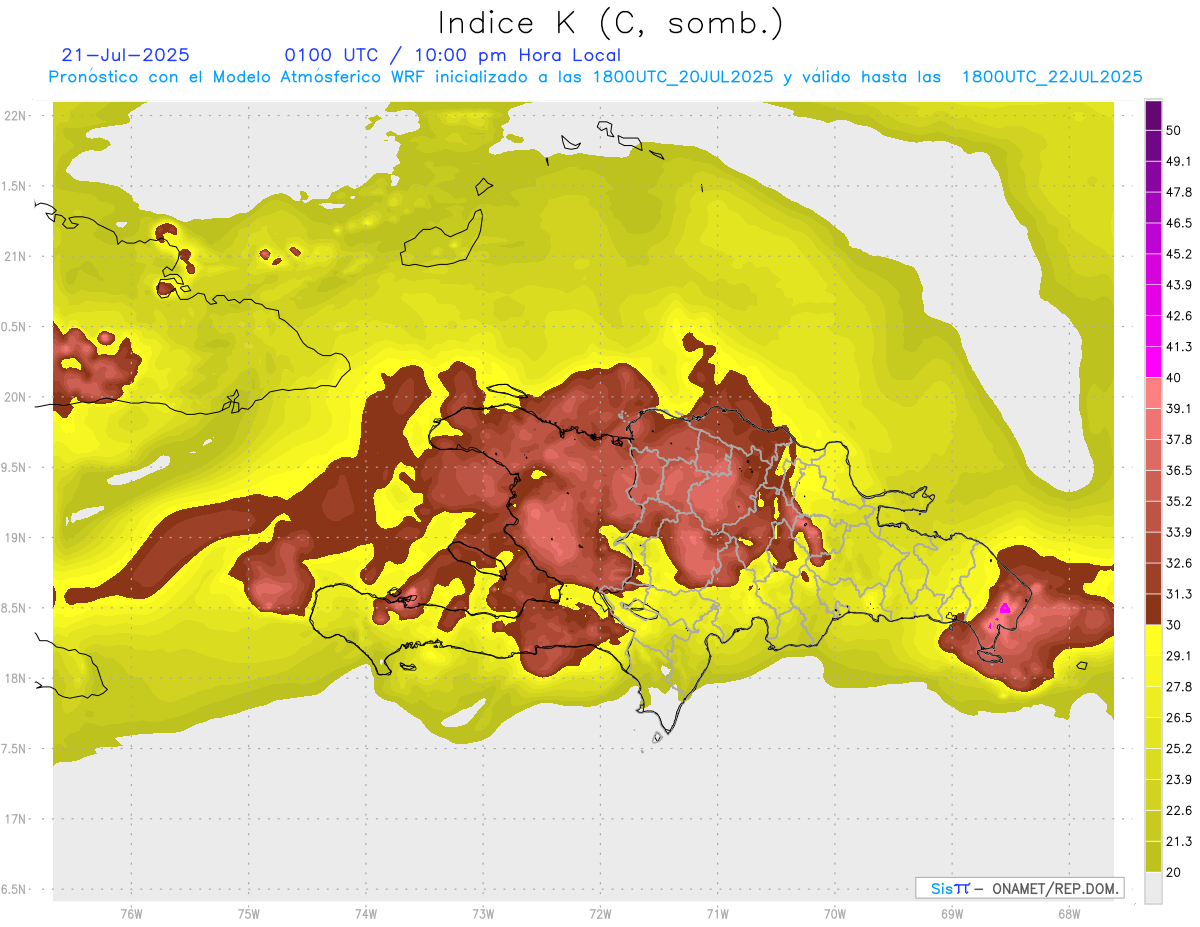Click the "20" label on the color scale
The height and width of the screenshot is (927, 1200).
tap(1174, 871)
